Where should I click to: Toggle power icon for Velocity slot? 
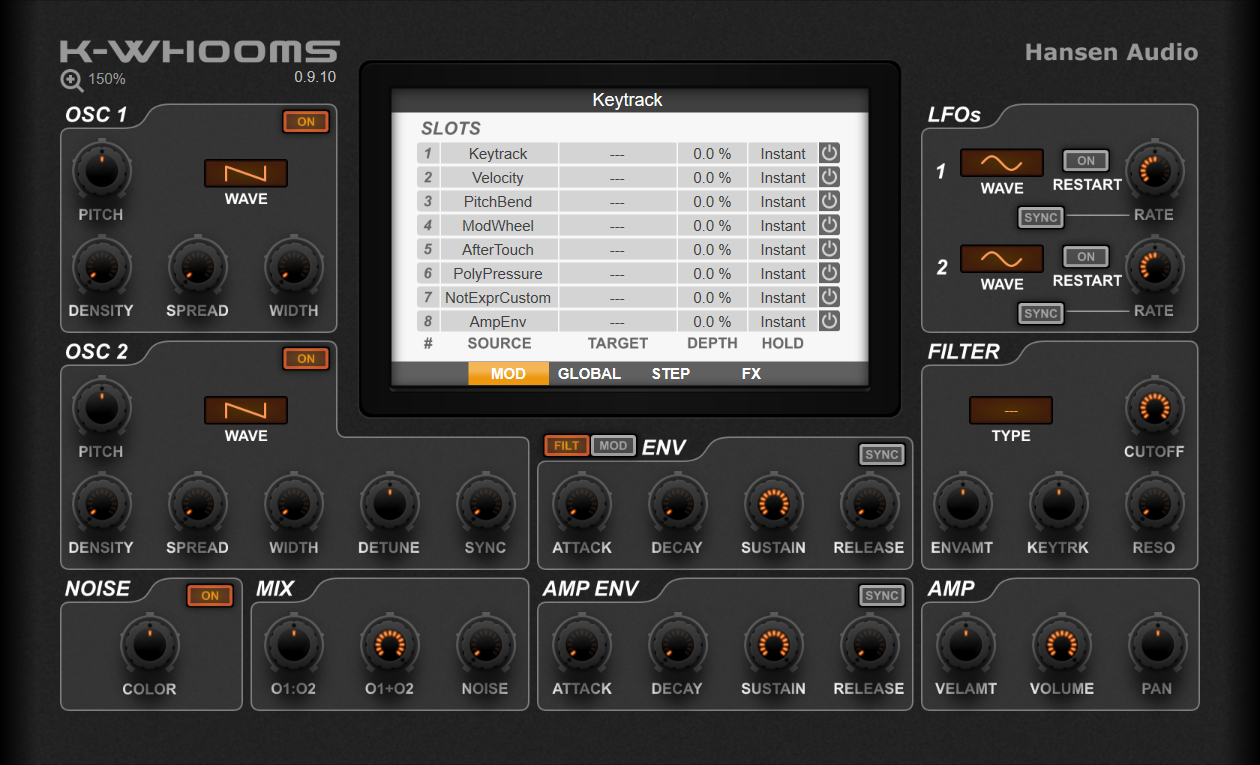tap(830, 177)
